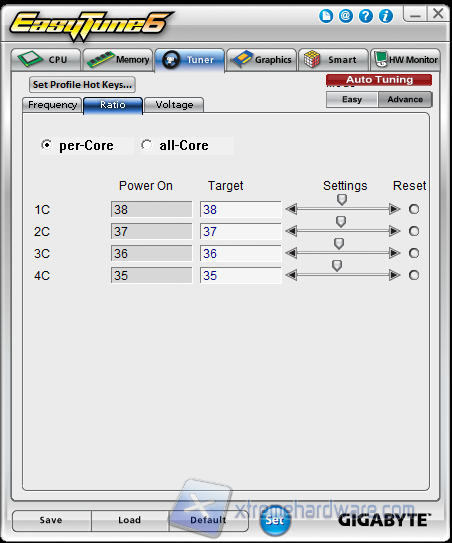Click the blue Set button
Viewport: 452px width, 543px height.
(x=275, y=520)
